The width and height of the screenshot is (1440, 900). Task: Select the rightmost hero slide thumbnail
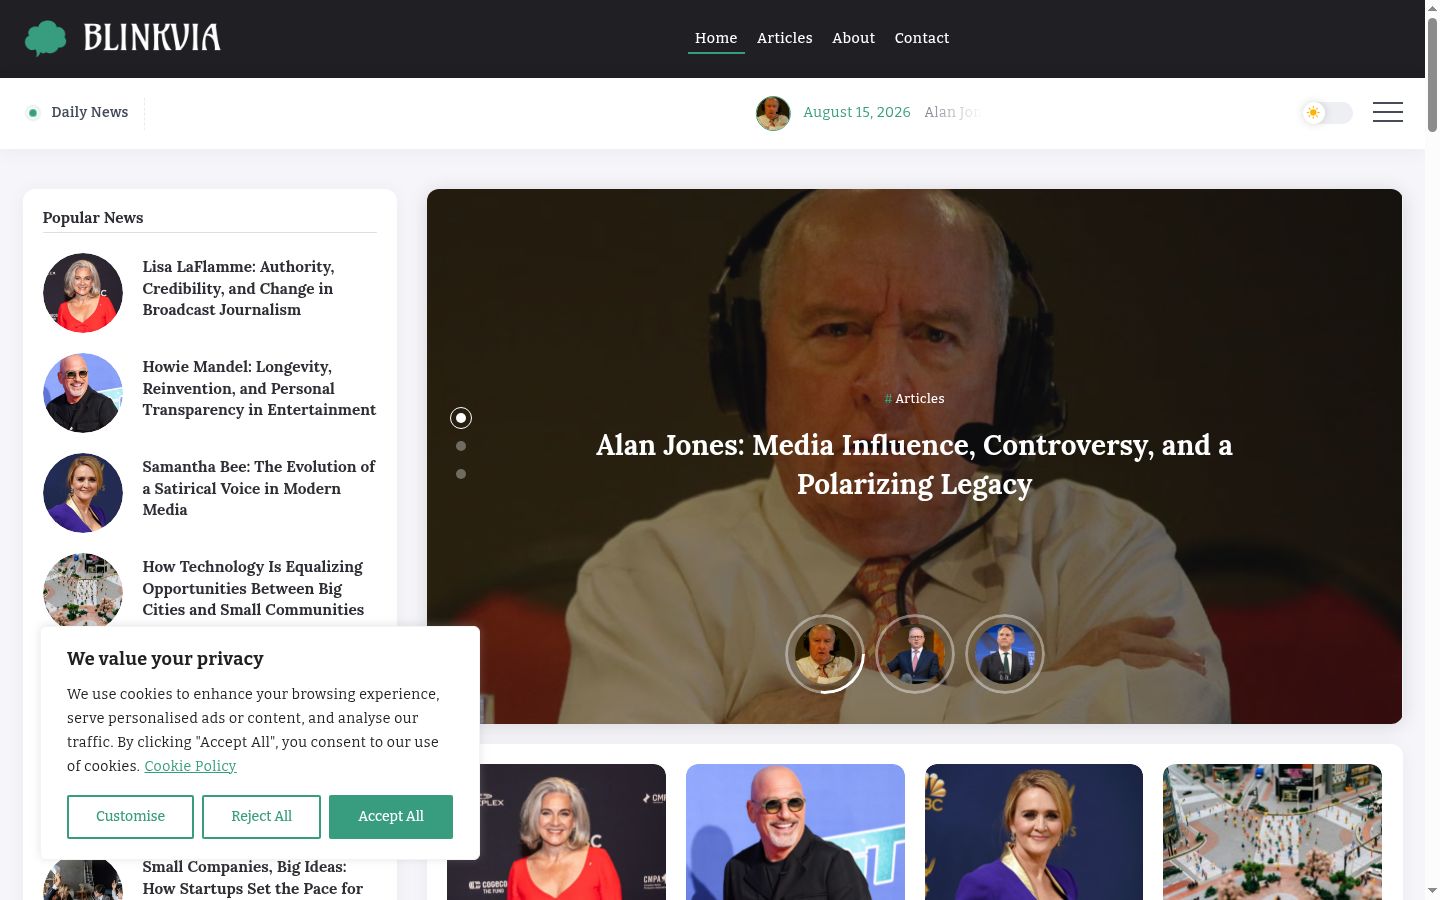click(x=1005, y=654)
